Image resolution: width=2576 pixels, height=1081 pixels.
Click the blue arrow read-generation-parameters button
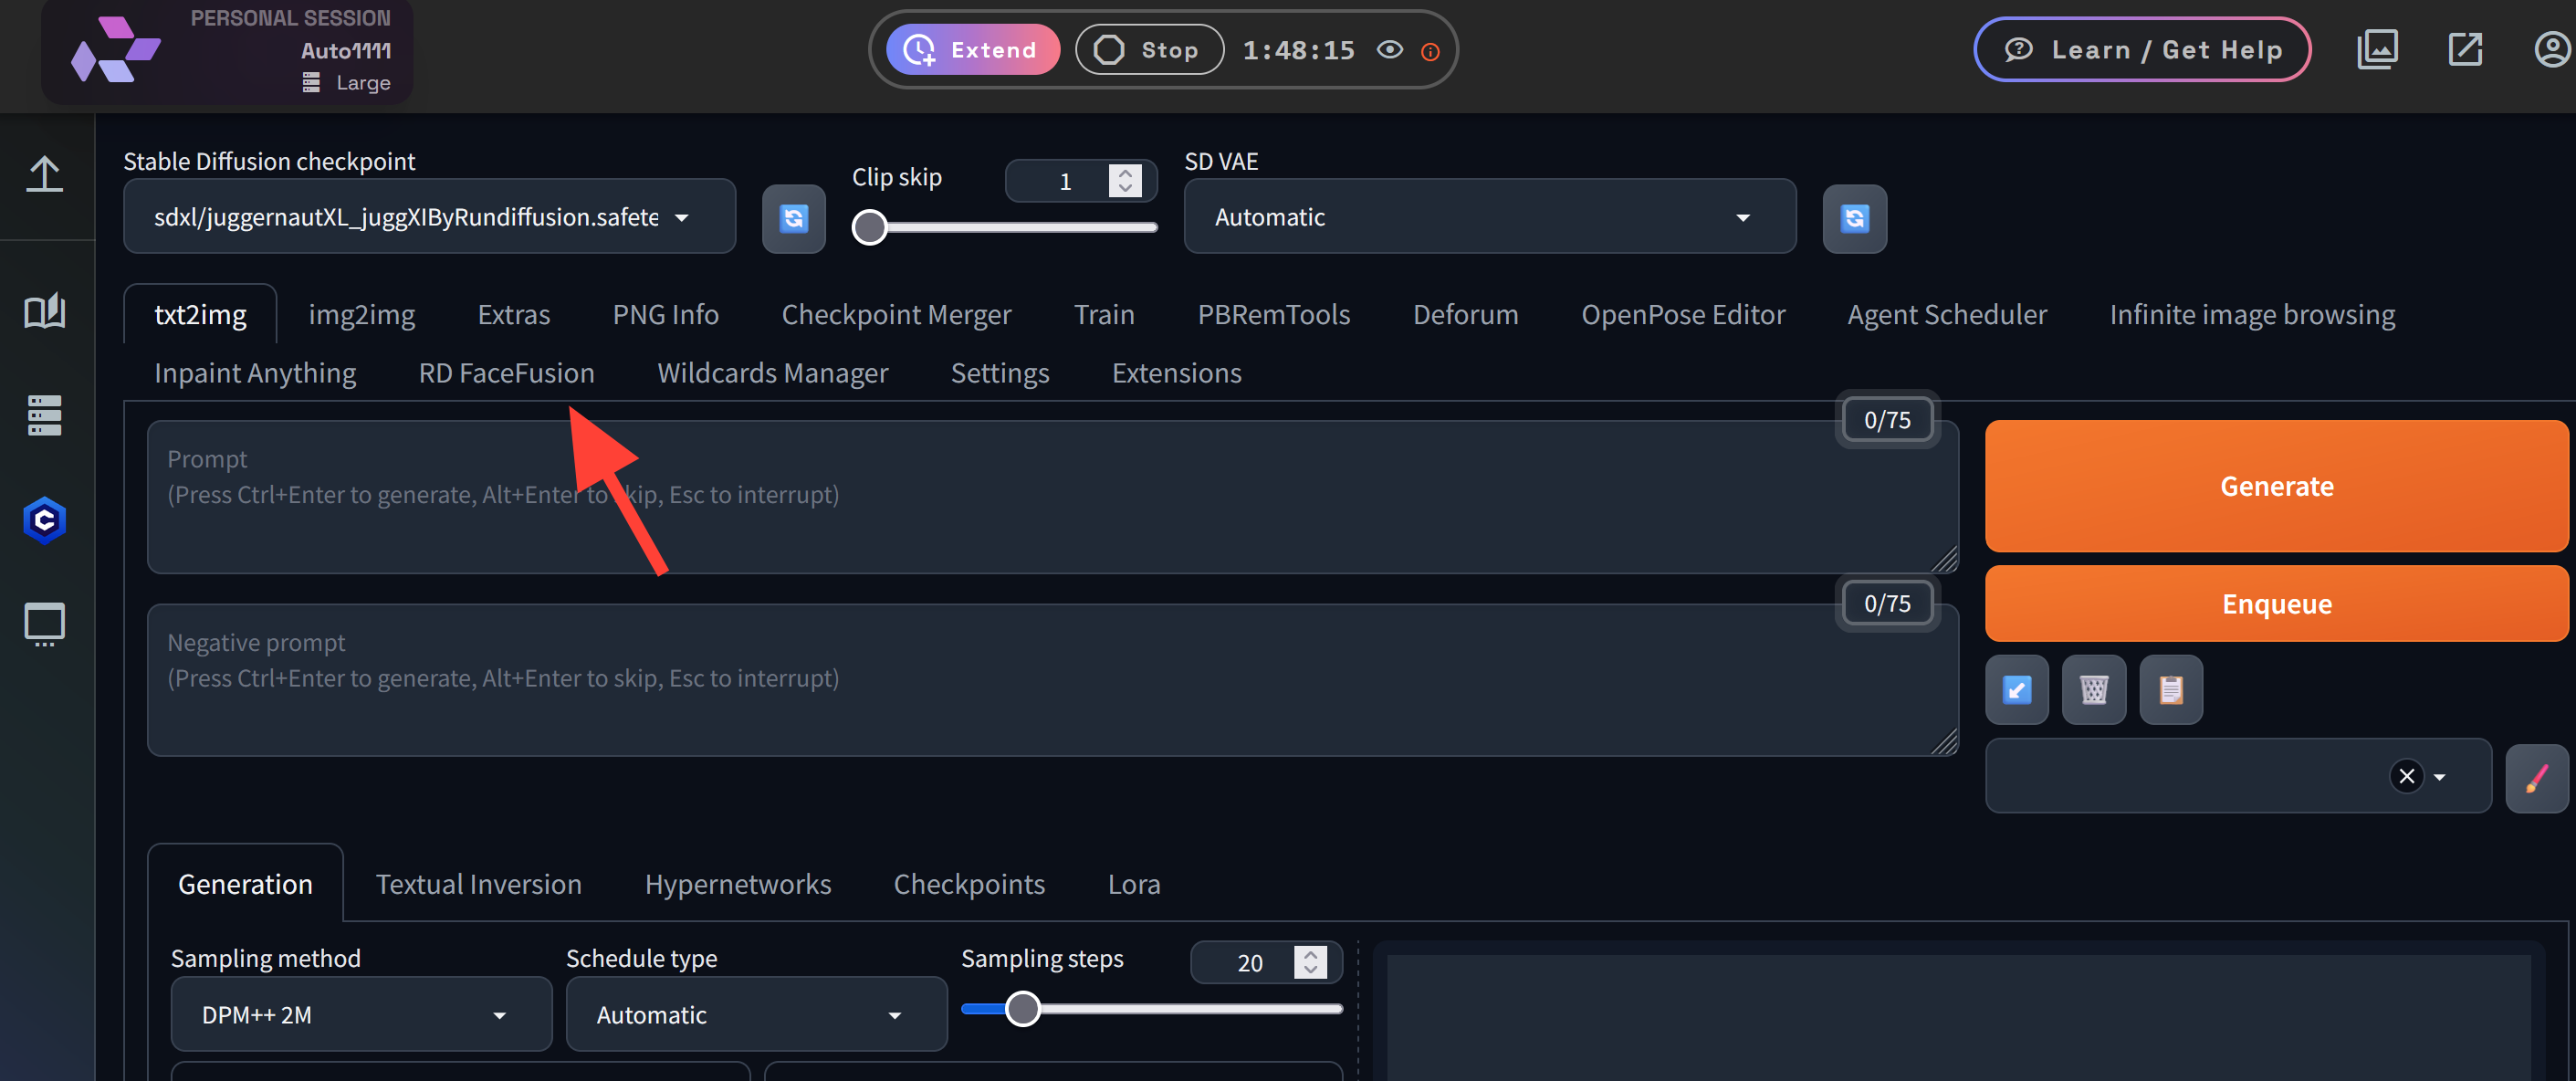coord(2017,689)
